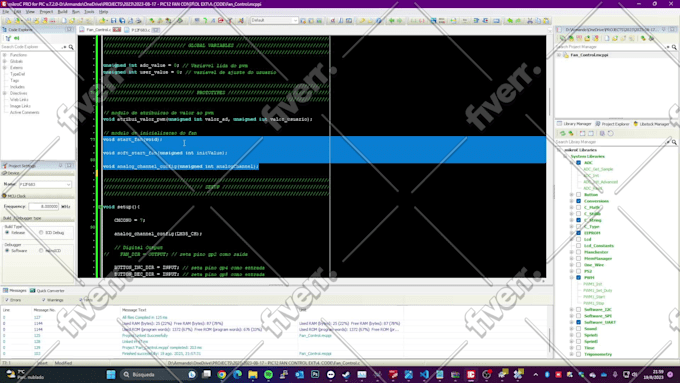Expand the Directives node in Code Explorer
This screenshot has width=680, height=383.
click(x=5, y=93)
